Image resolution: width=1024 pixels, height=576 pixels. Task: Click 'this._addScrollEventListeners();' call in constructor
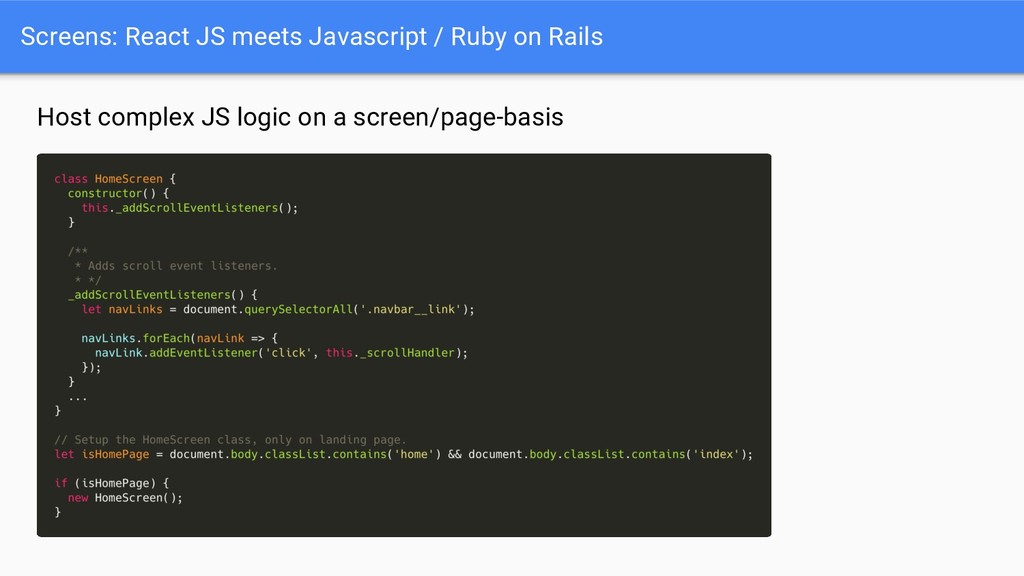[189, 208]
